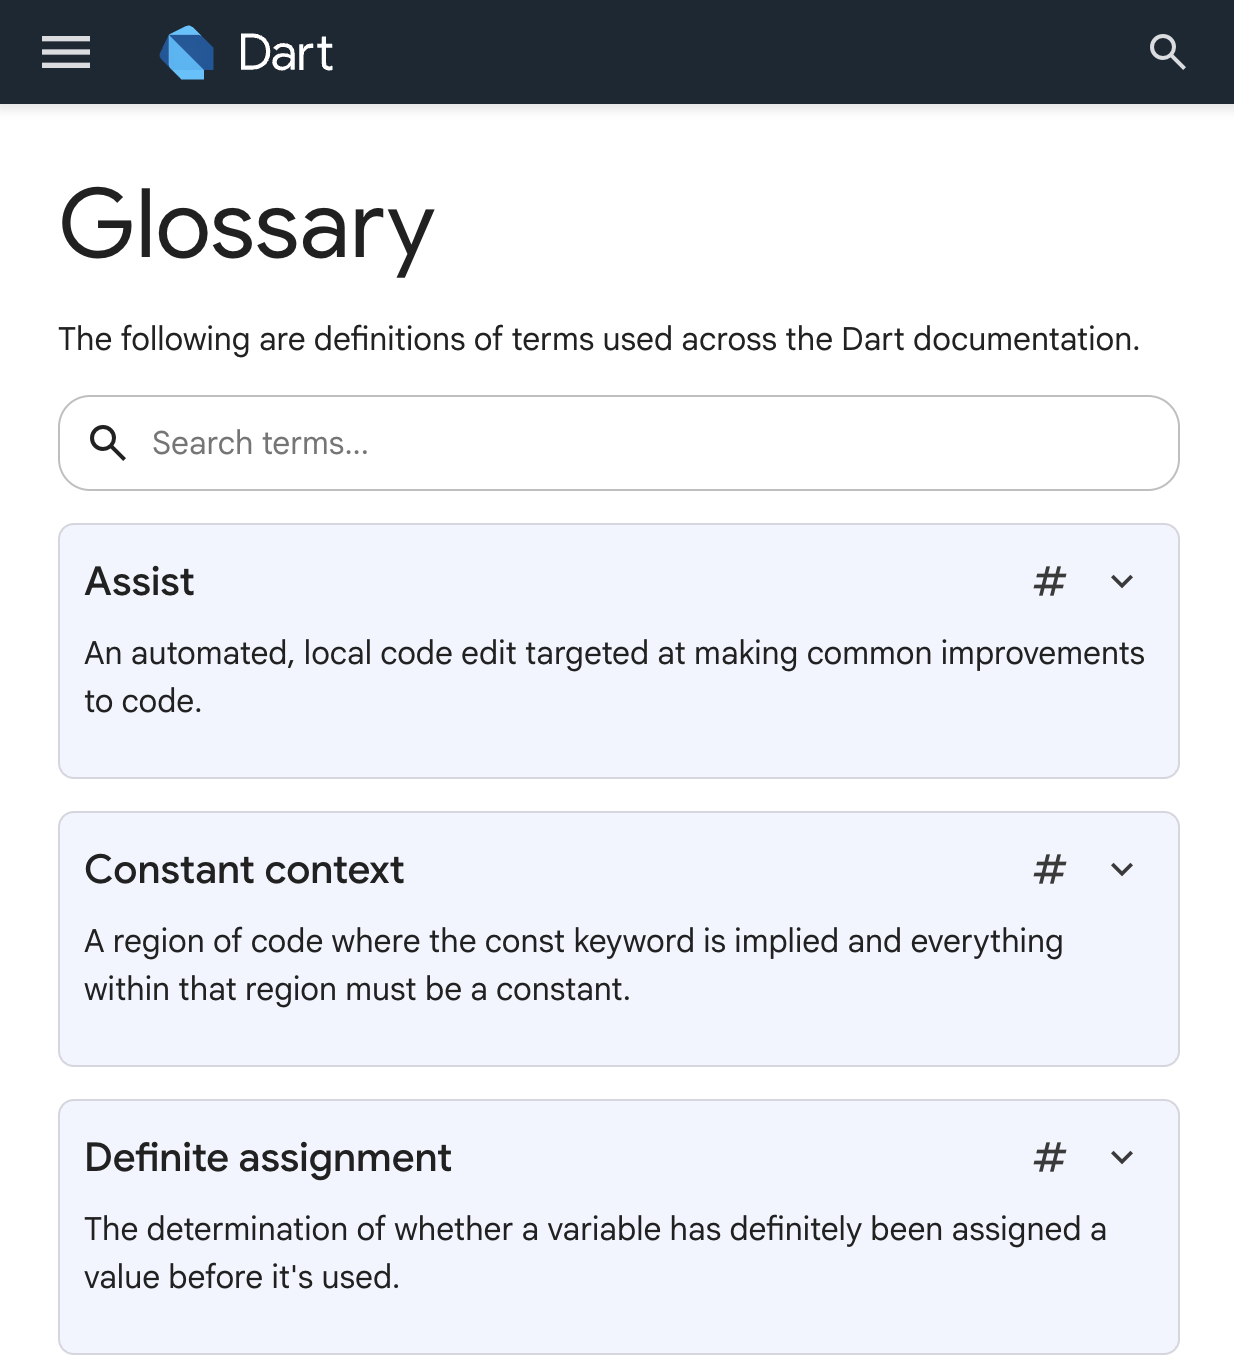Select the Assist glossary term heading
This screenshot has height=1366, width=1234.
139,581
